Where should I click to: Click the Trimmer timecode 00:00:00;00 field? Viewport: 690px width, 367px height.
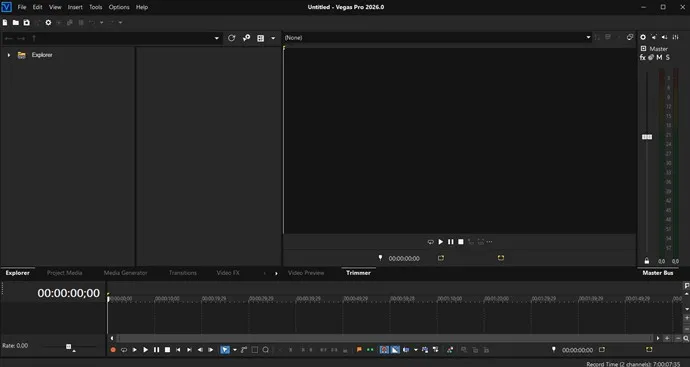pyautogui.click(x=404, y=258)
